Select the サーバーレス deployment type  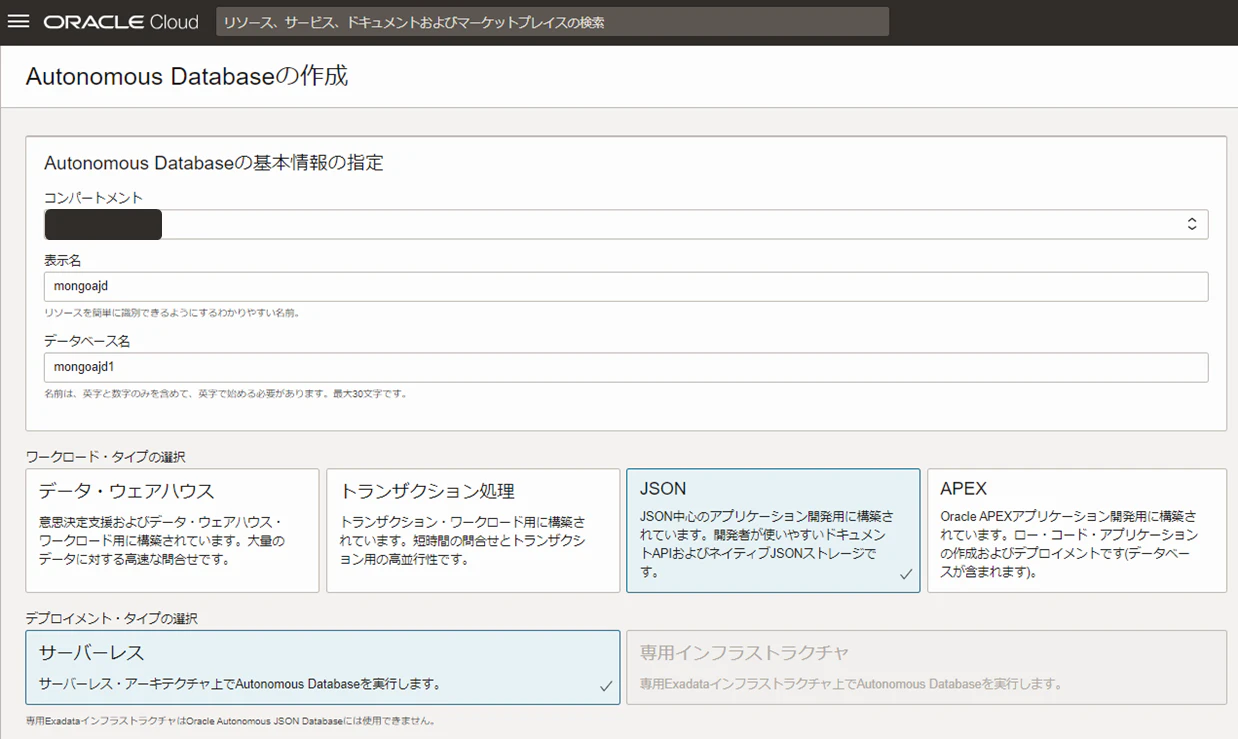[322, 667]
